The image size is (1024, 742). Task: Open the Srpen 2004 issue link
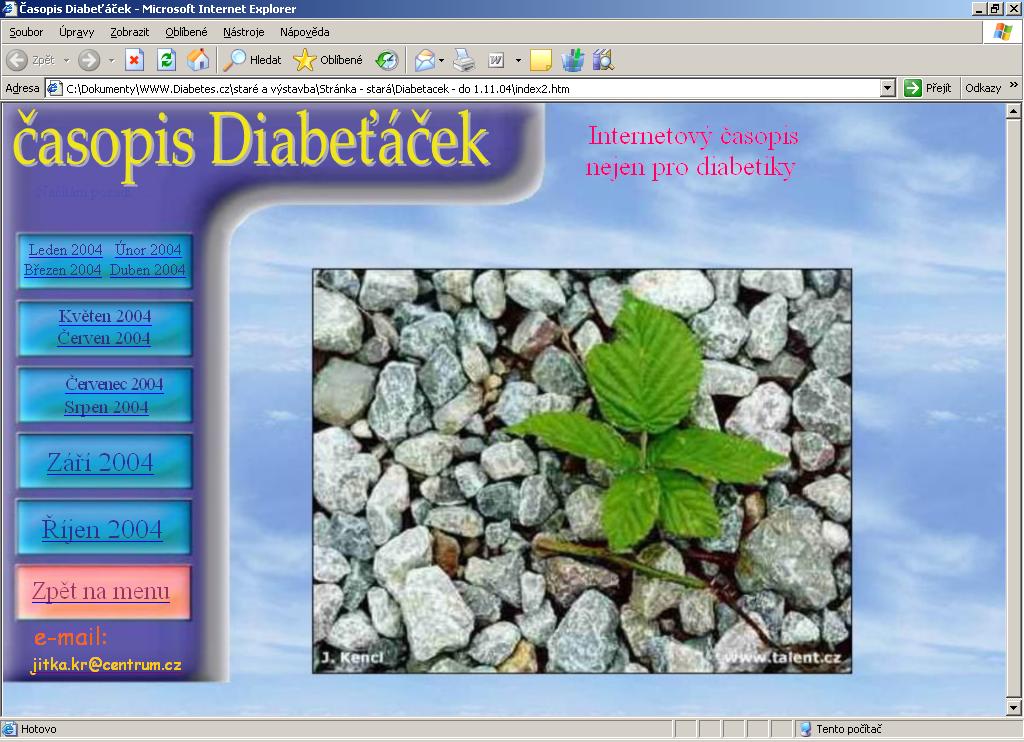click(x=106, y=407)
